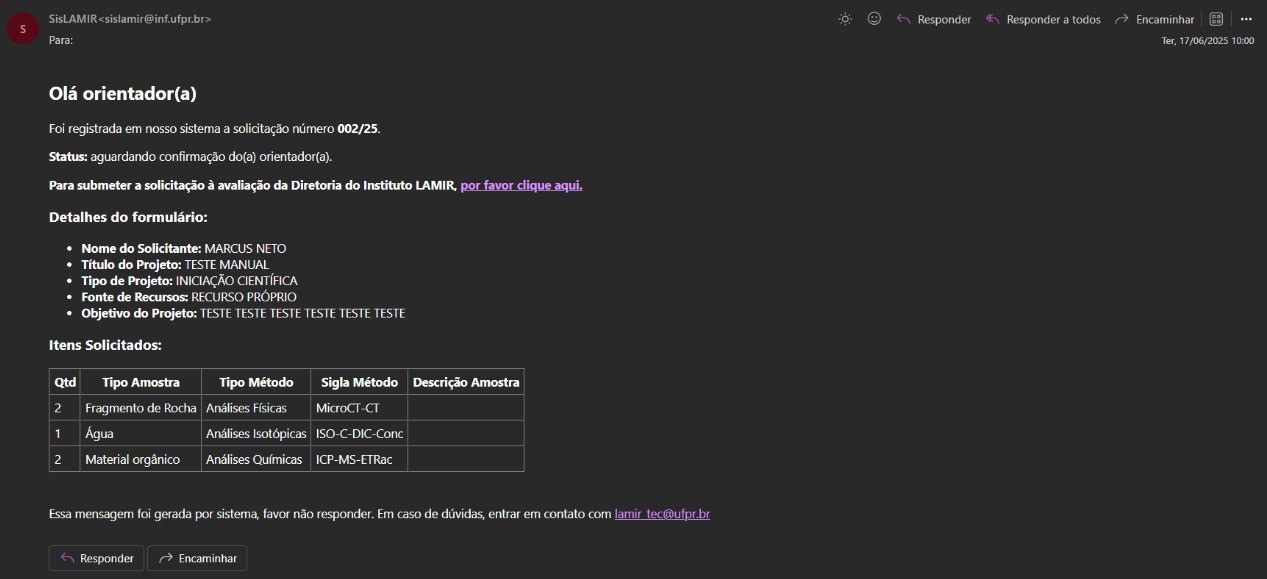Click the sender avatar circle 'S'
The height and width of the screenshot is (579, 1267).
(23, 29)
